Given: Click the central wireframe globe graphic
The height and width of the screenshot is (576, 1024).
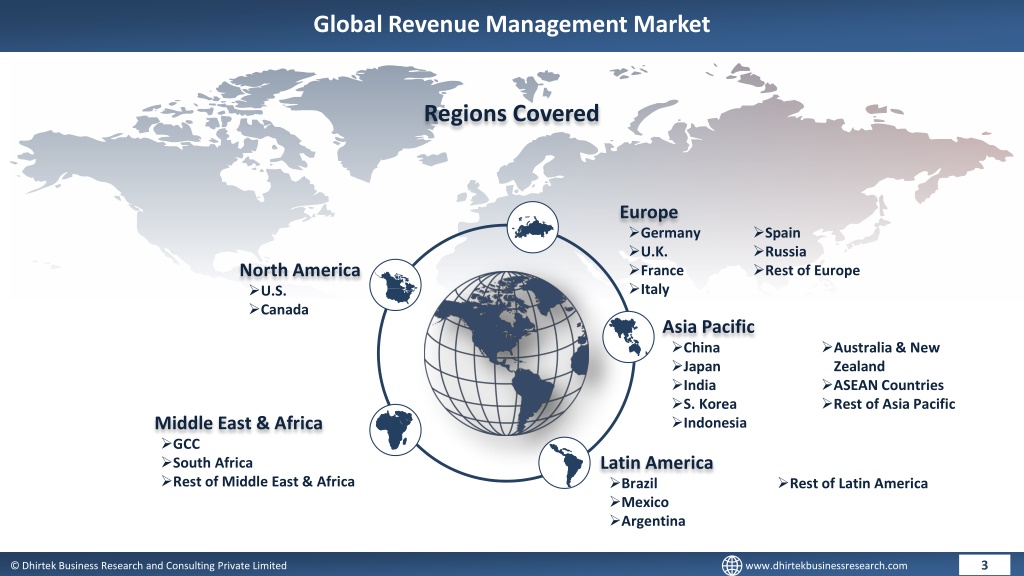Looking at the screenshot, I should click(507, 353).
